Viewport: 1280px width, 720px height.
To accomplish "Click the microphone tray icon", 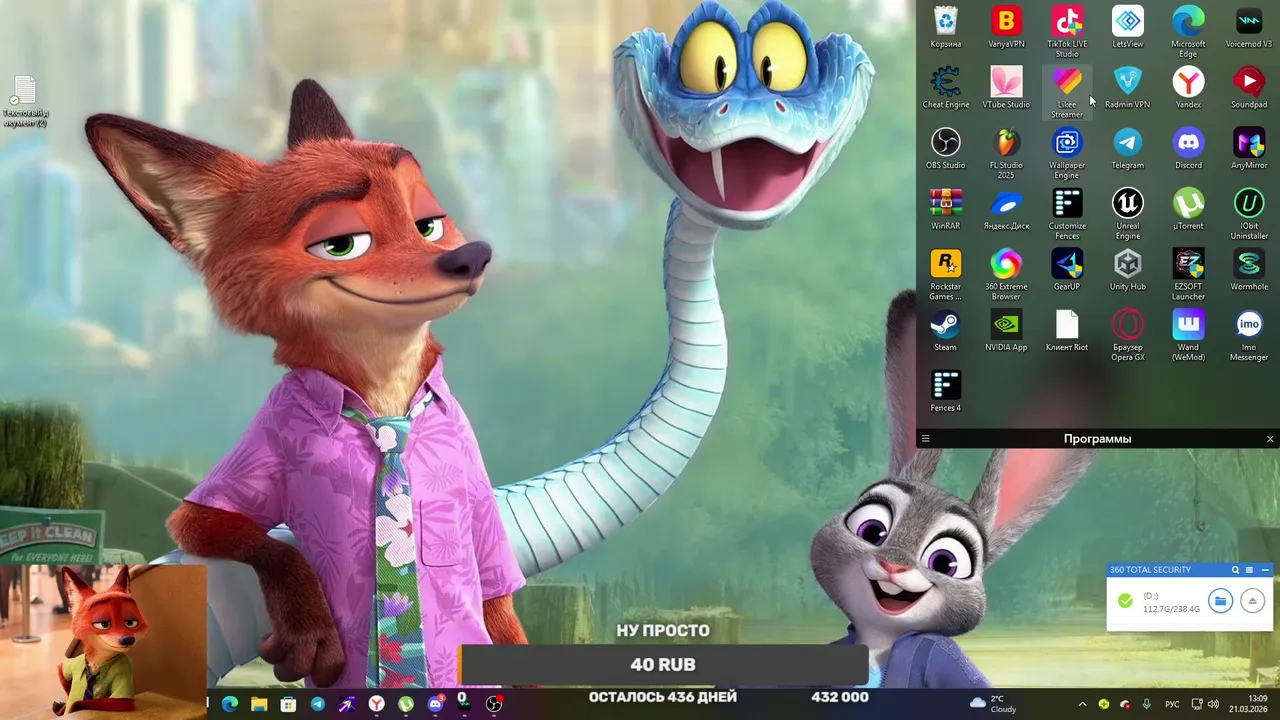I will [x=1146, y=704].
